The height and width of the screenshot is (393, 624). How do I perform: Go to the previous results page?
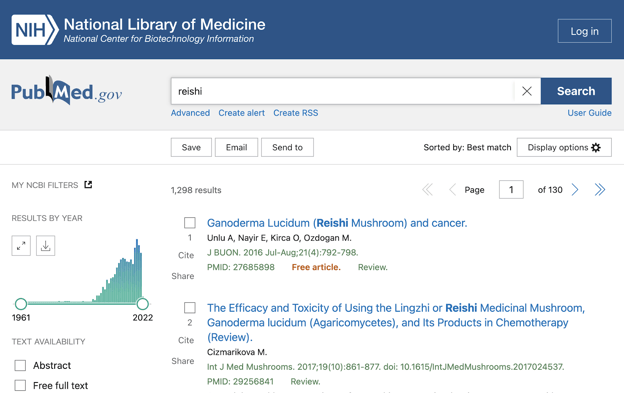(x=452, y=190)
